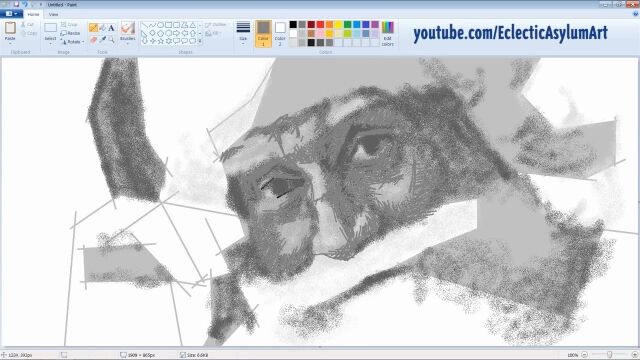The height and width of the screenshot is (360, 640).
Task: Switch to the Home tab
Action: 33,14
